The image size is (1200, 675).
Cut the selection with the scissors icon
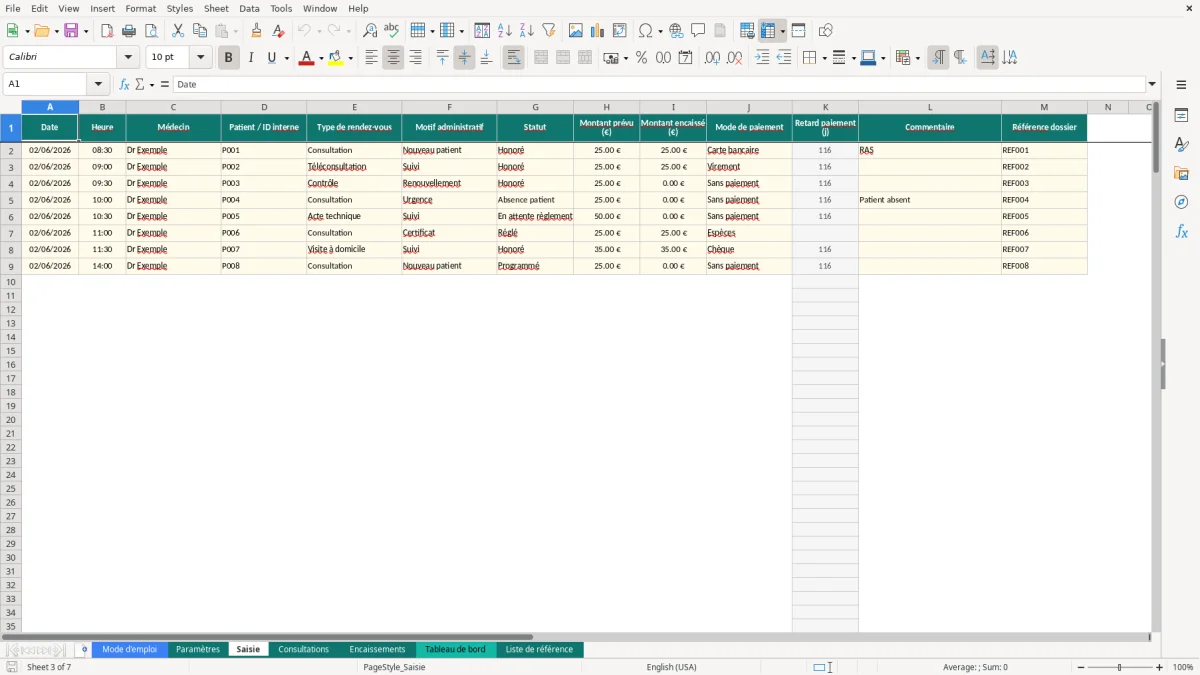(177, 31)
